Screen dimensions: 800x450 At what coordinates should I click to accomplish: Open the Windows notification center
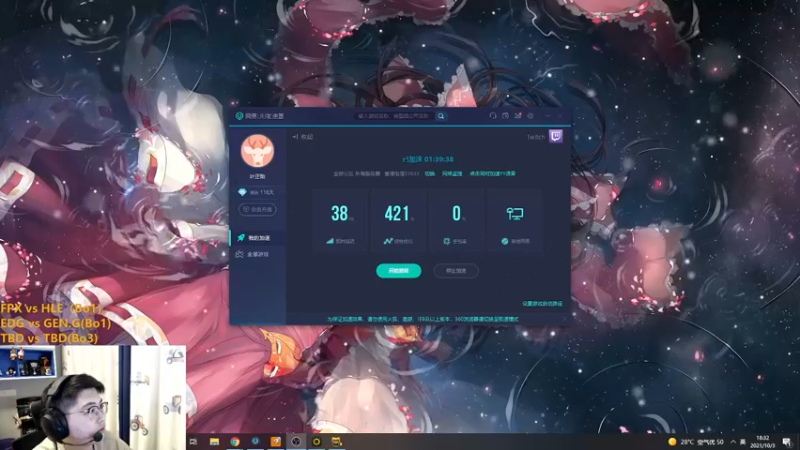787,442
